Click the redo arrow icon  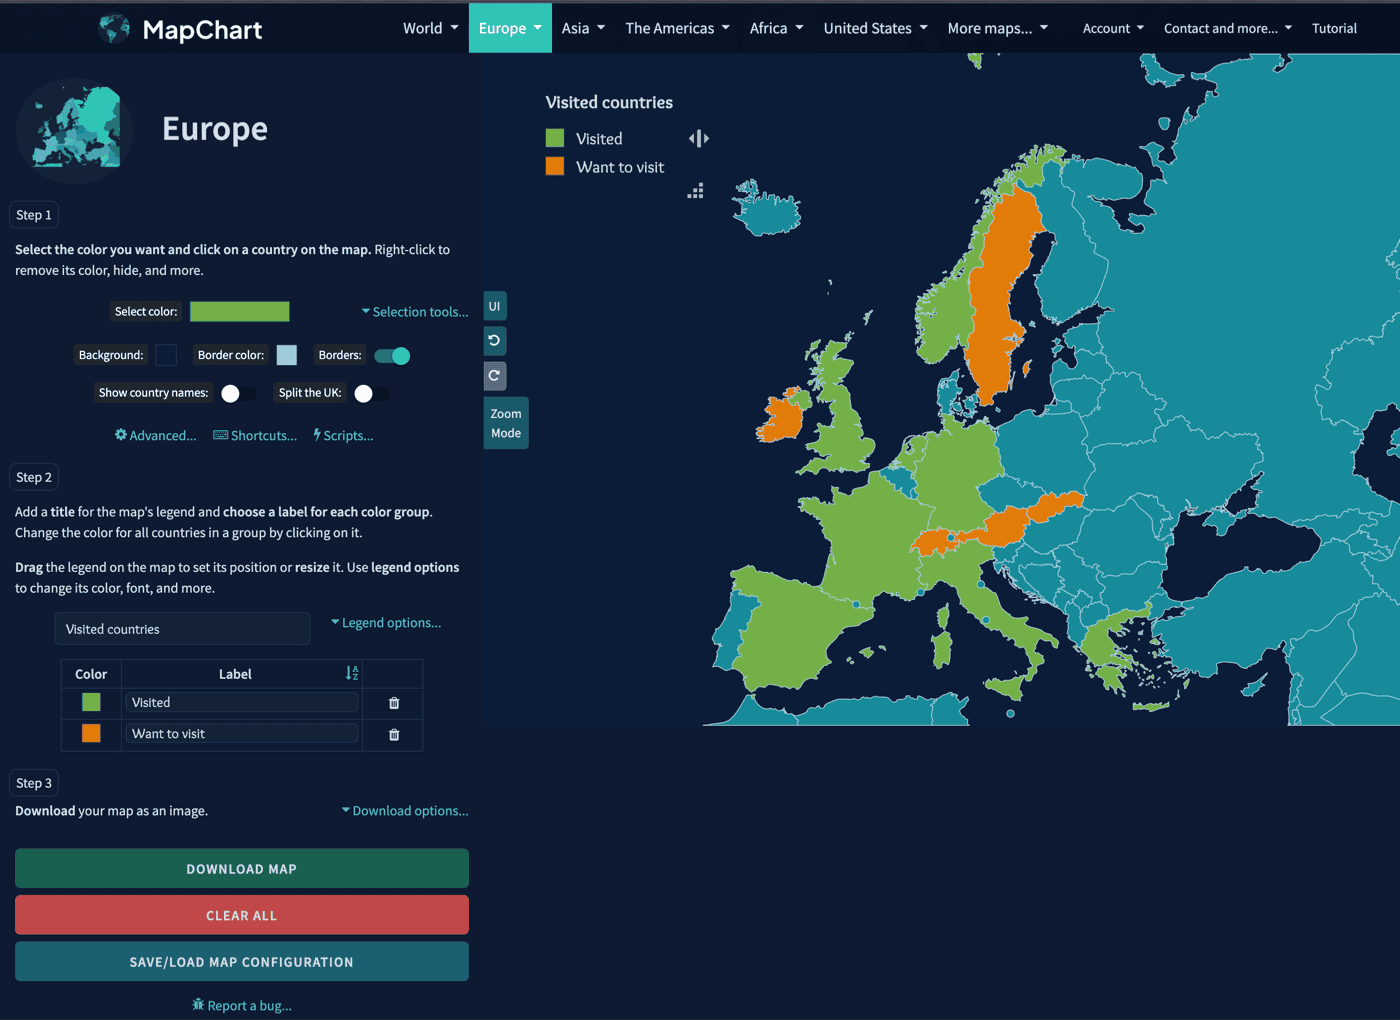click(494, 376)
